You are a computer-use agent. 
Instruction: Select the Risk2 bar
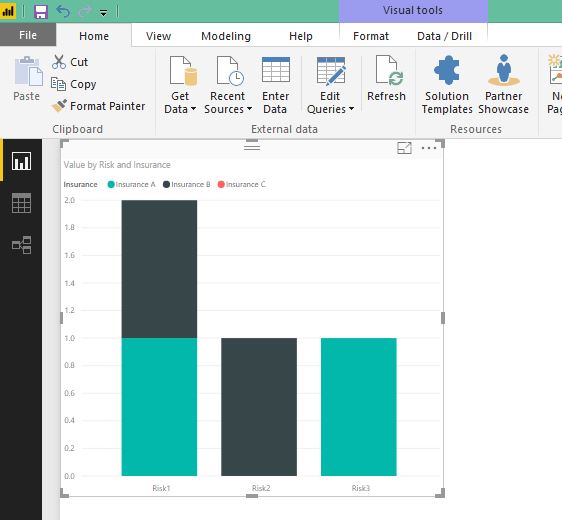[259, 407]
